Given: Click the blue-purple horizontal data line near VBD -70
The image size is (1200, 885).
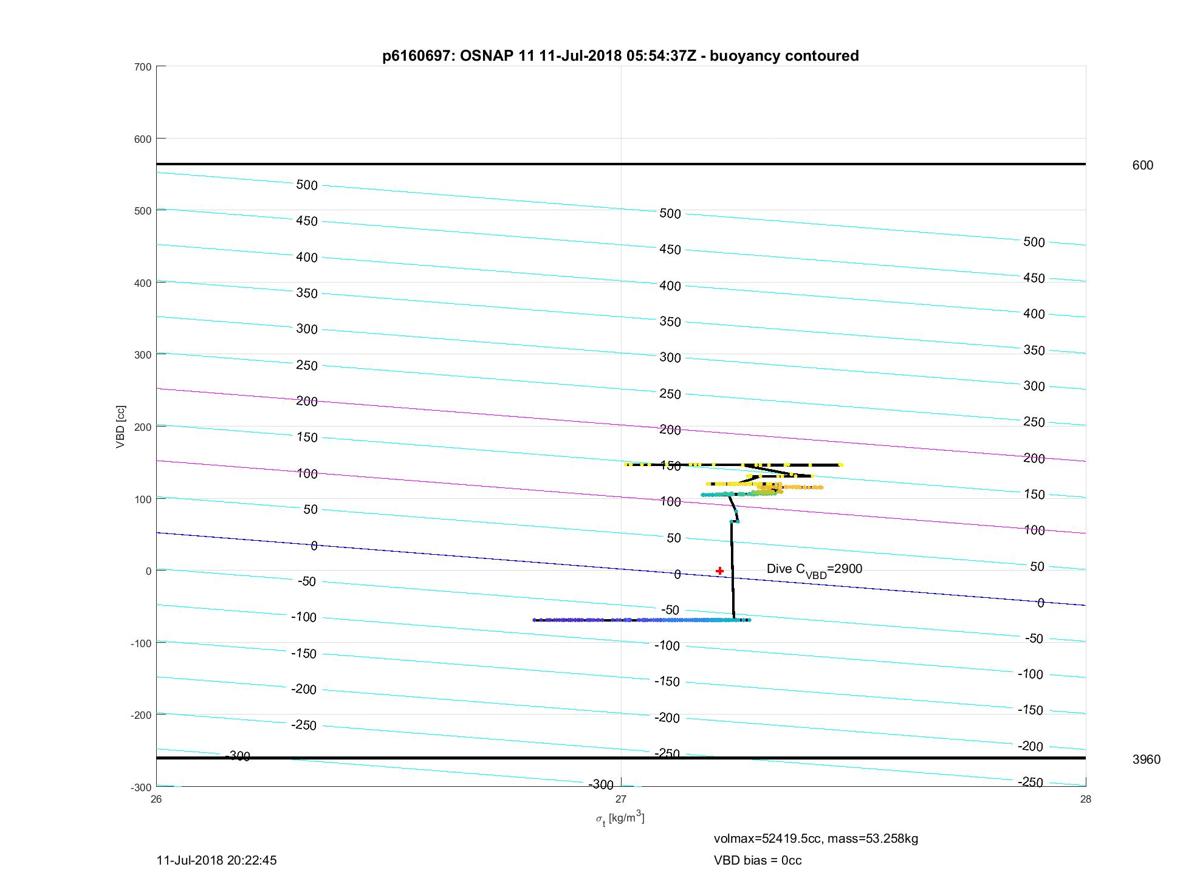Looking at the screenshot, I should click(641, 620).
